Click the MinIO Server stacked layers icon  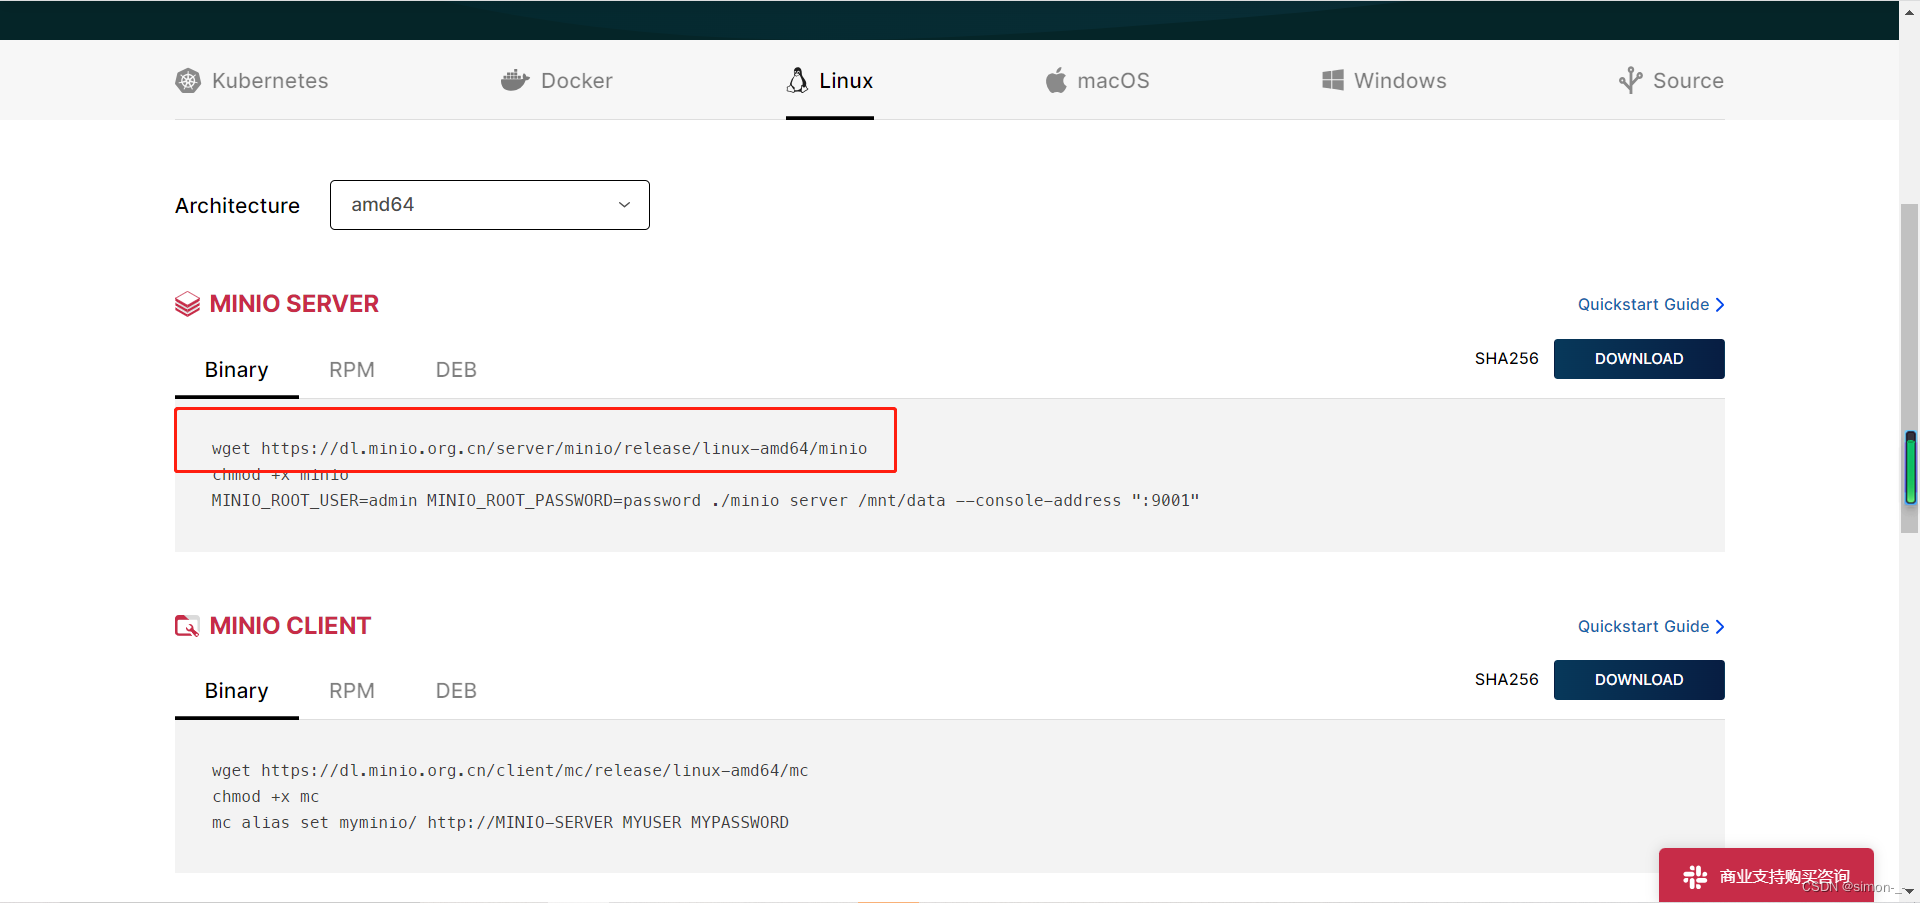pyautogui.click(x=187, y=304)
